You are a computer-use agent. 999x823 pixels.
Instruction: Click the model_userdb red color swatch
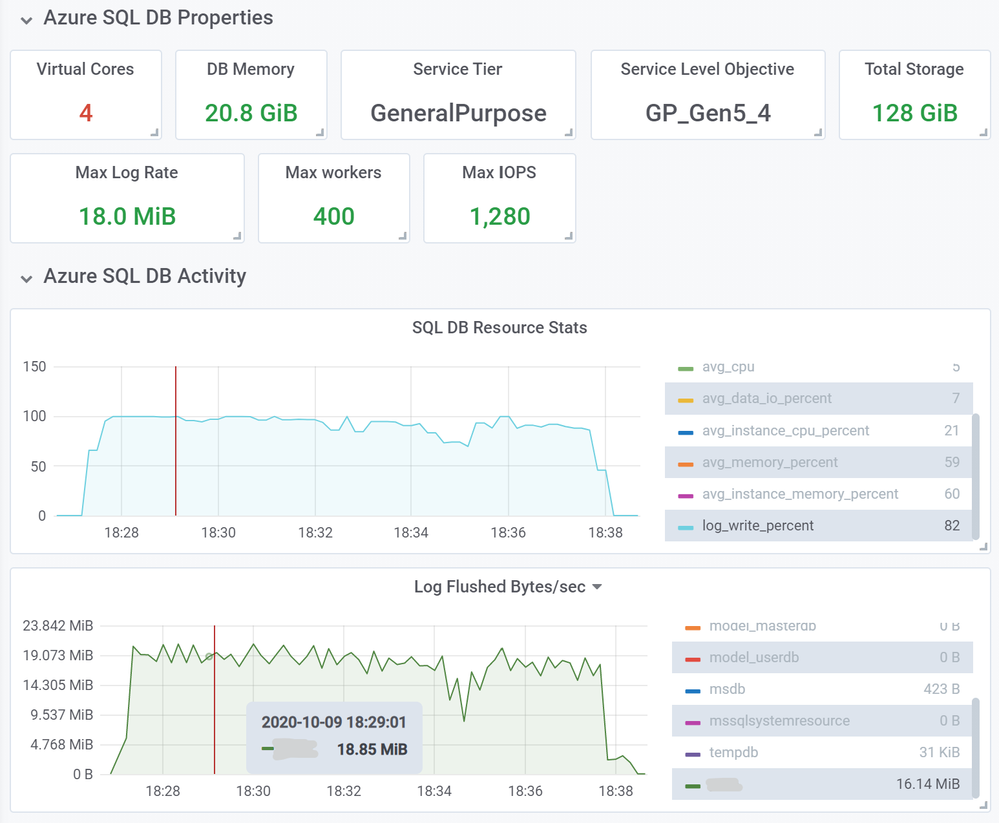pyautogui.click(x=693, y=659)
